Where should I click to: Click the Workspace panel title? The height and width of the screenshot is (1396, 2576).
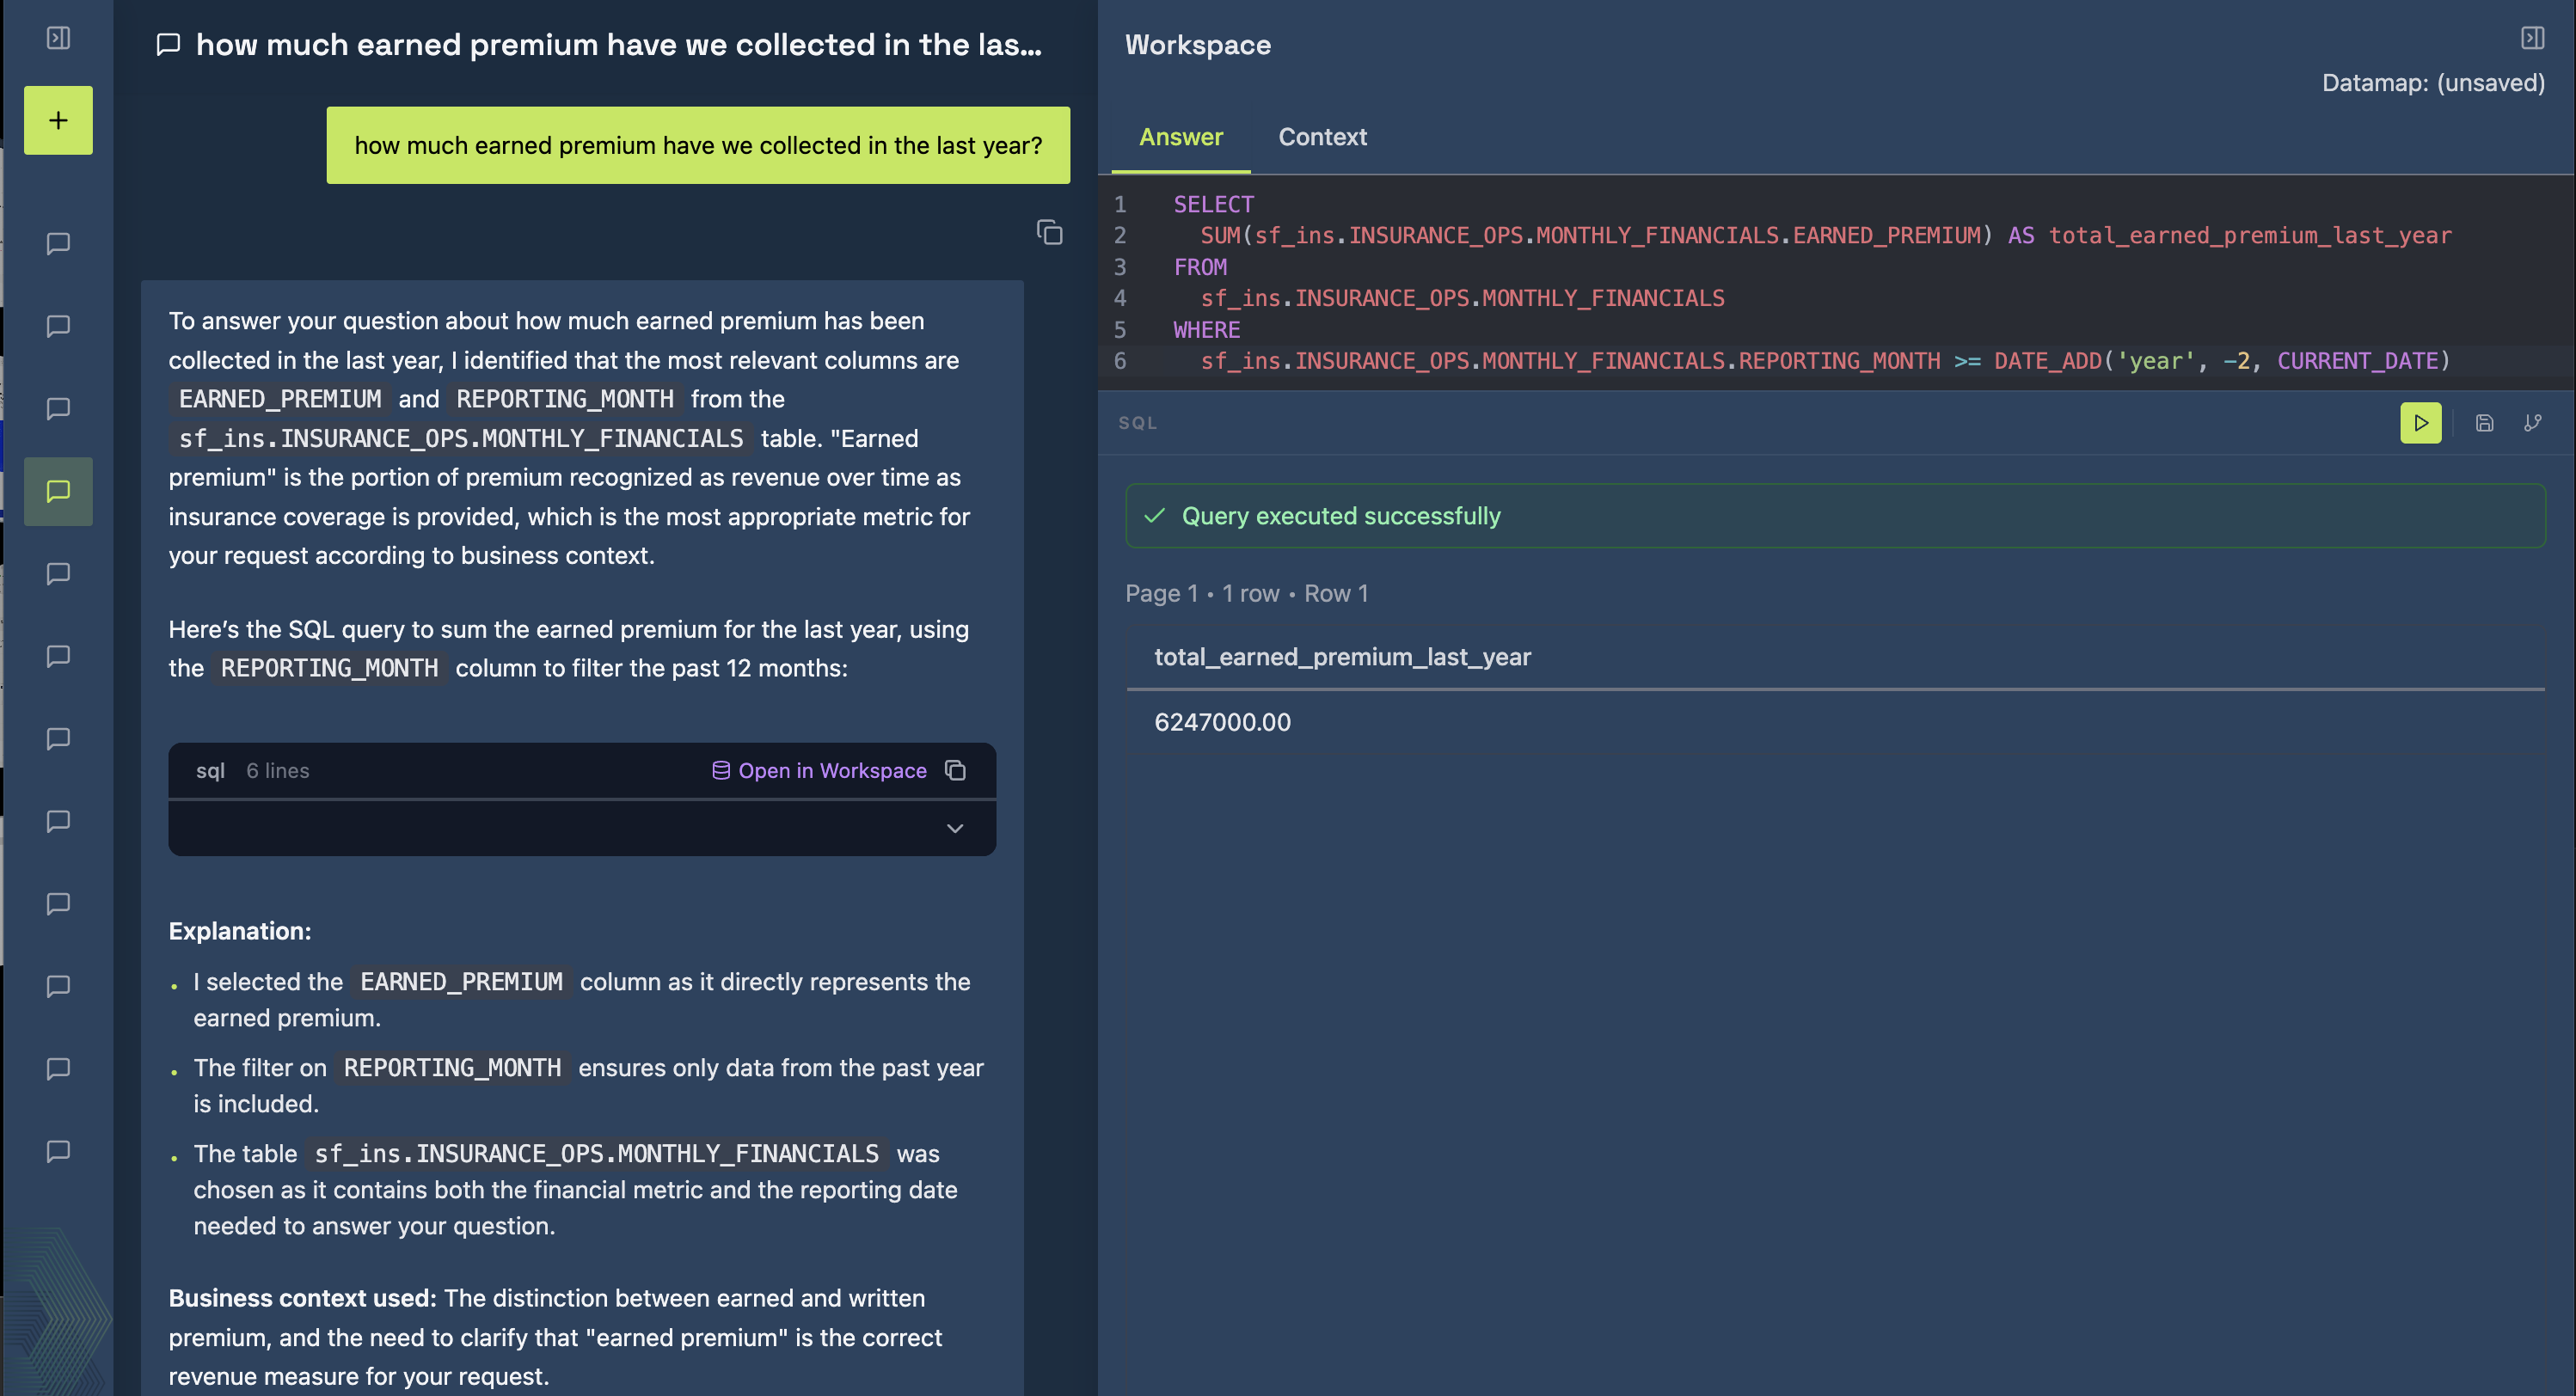(1197, 44)
